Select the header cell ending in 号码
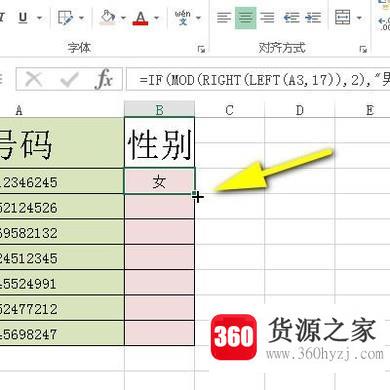The height and width of the screenshot is (390, 390). click(x=62, y=142)
